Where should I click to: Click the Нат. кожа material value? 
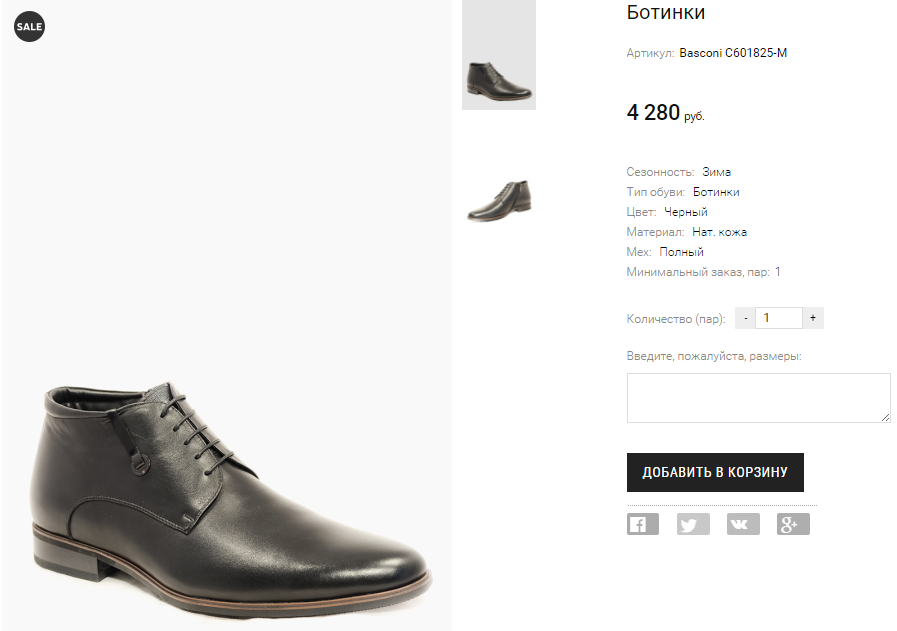tap(719, 232)
